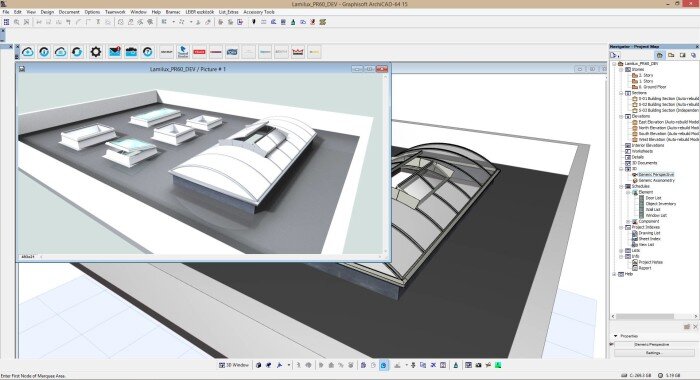Screen dimensions: 700x380
Task: Open the envelope mail icon with notification
Action: pyautogui.click(x=115, y=52)
